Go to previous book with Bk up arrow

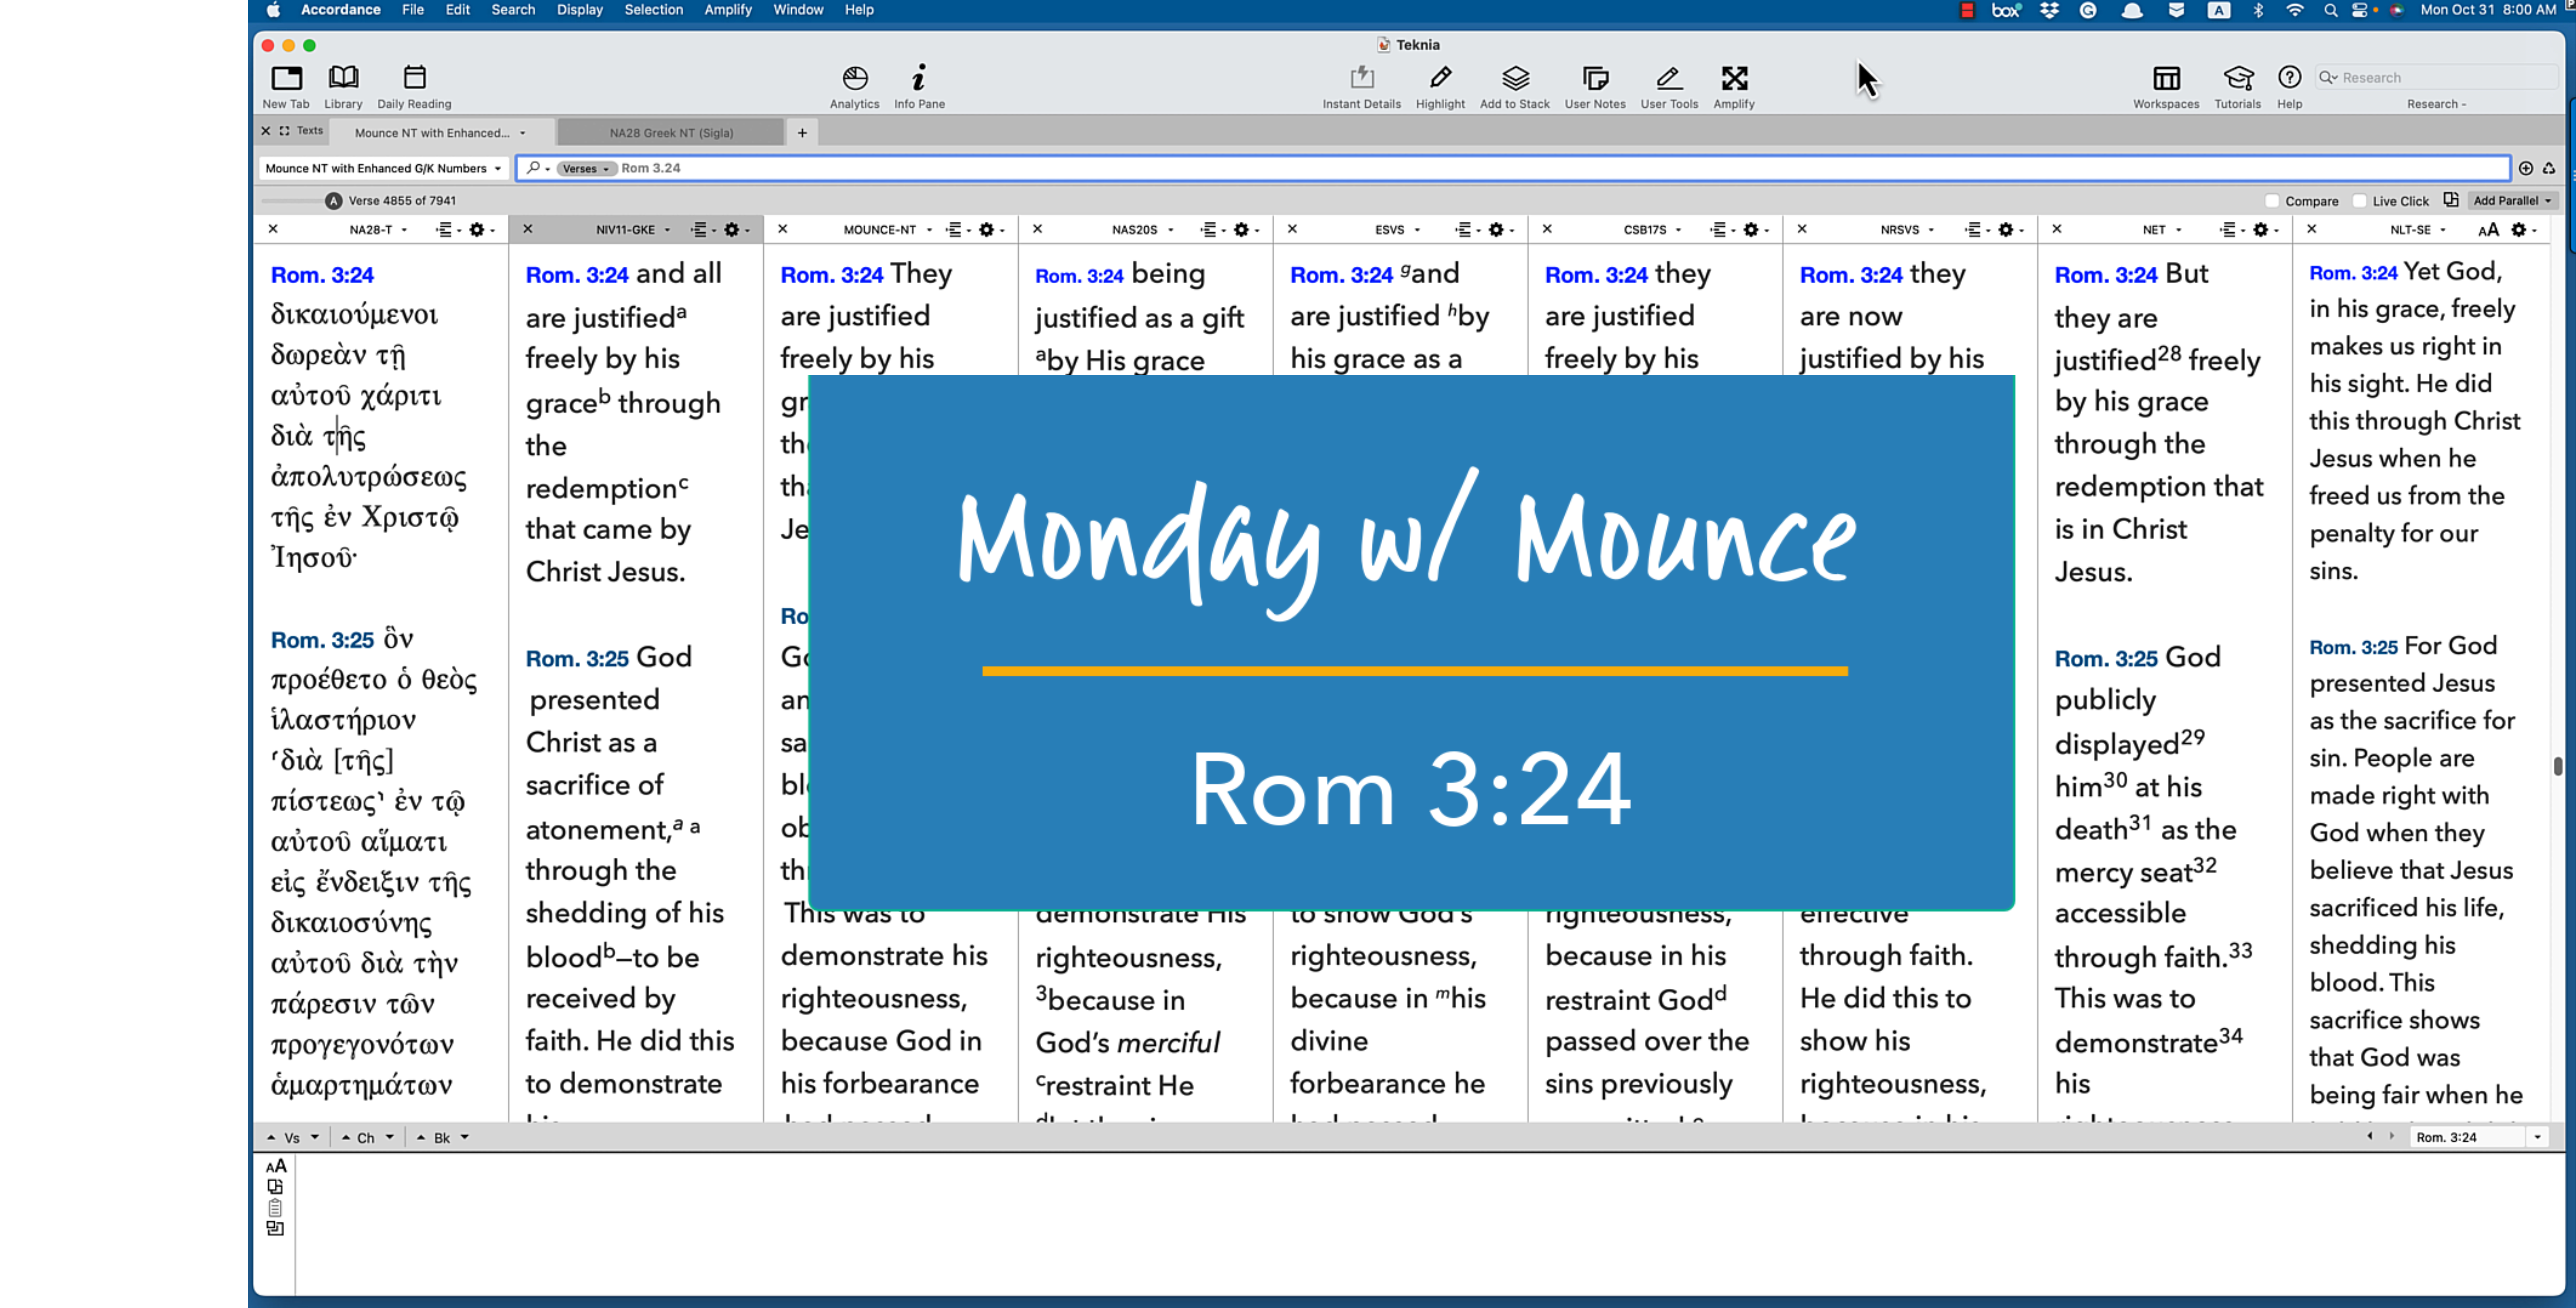[421, 1137]
